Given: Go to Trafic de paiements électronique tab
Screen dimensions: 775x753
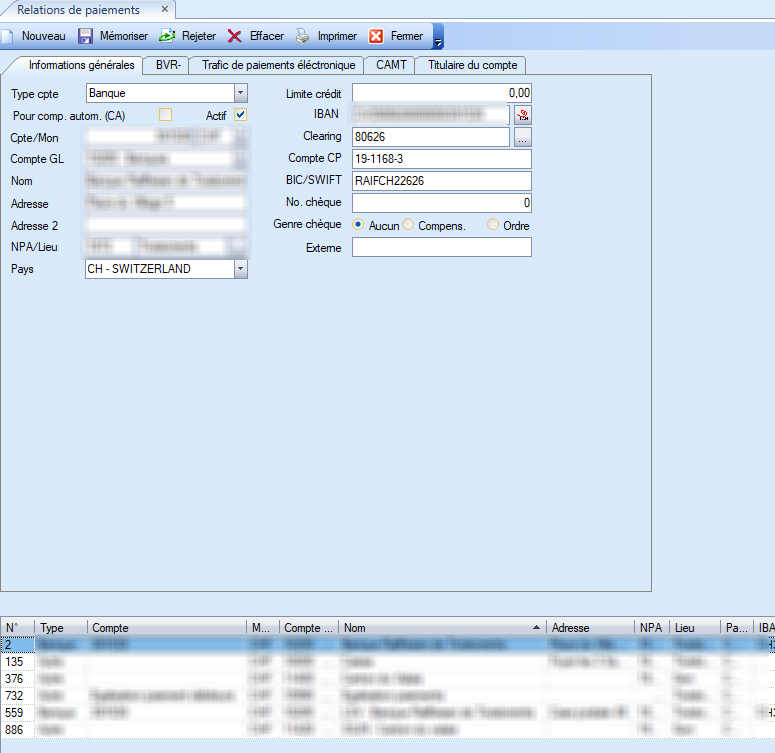Looking at the screenshot, I should click(278, 65).
